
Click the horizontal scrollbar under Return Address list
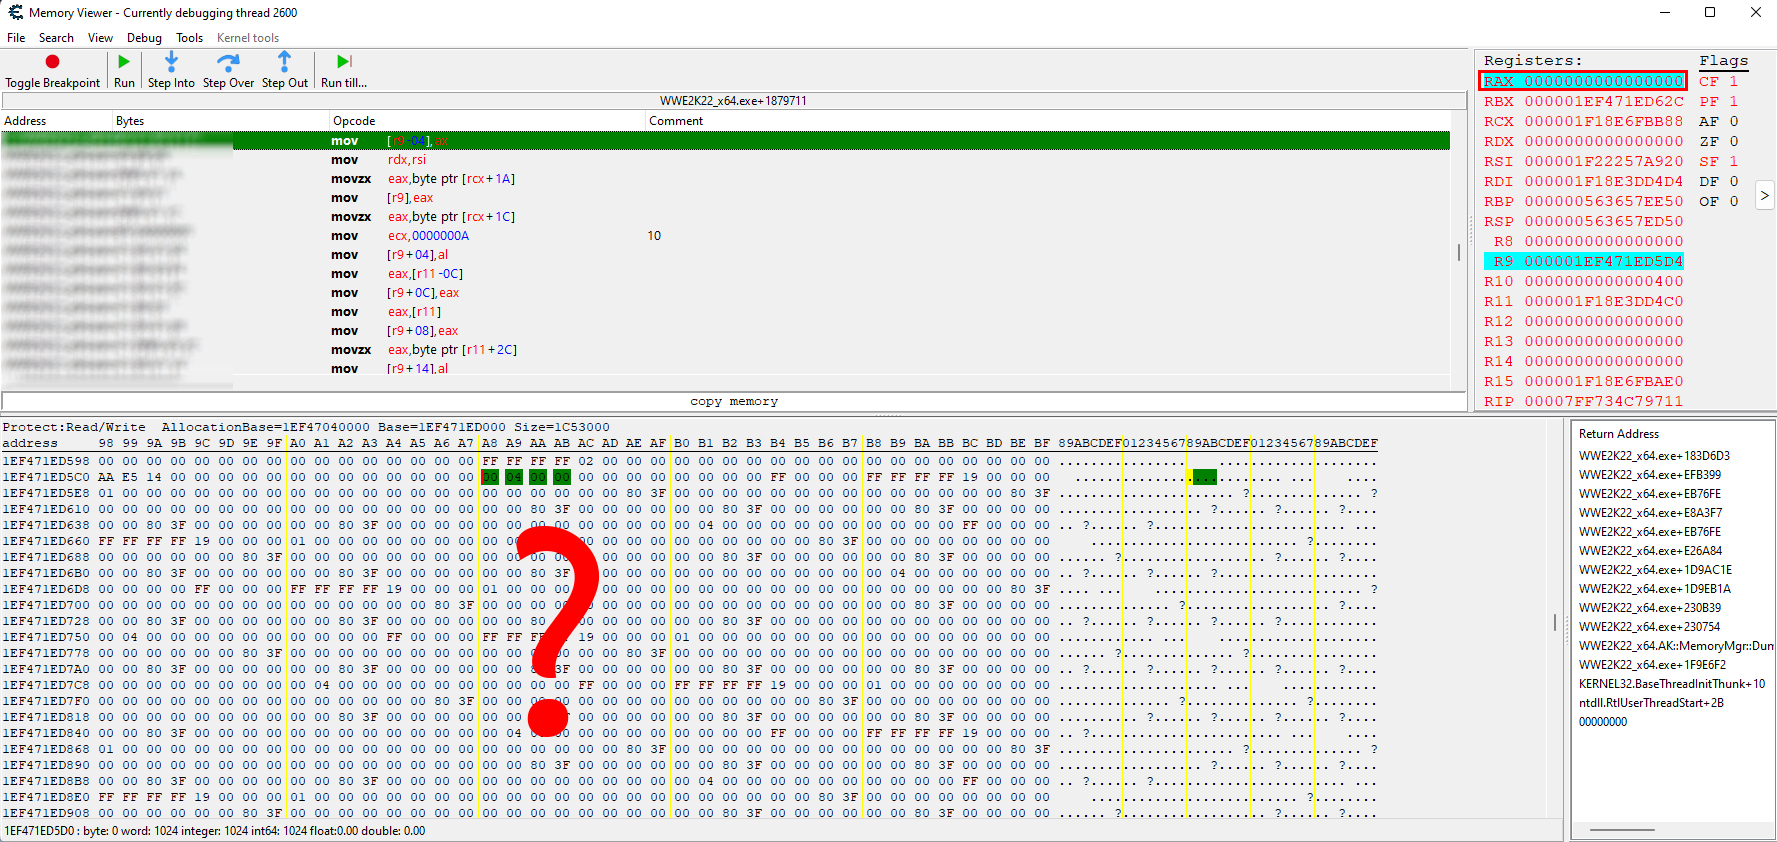(1622, 830)
